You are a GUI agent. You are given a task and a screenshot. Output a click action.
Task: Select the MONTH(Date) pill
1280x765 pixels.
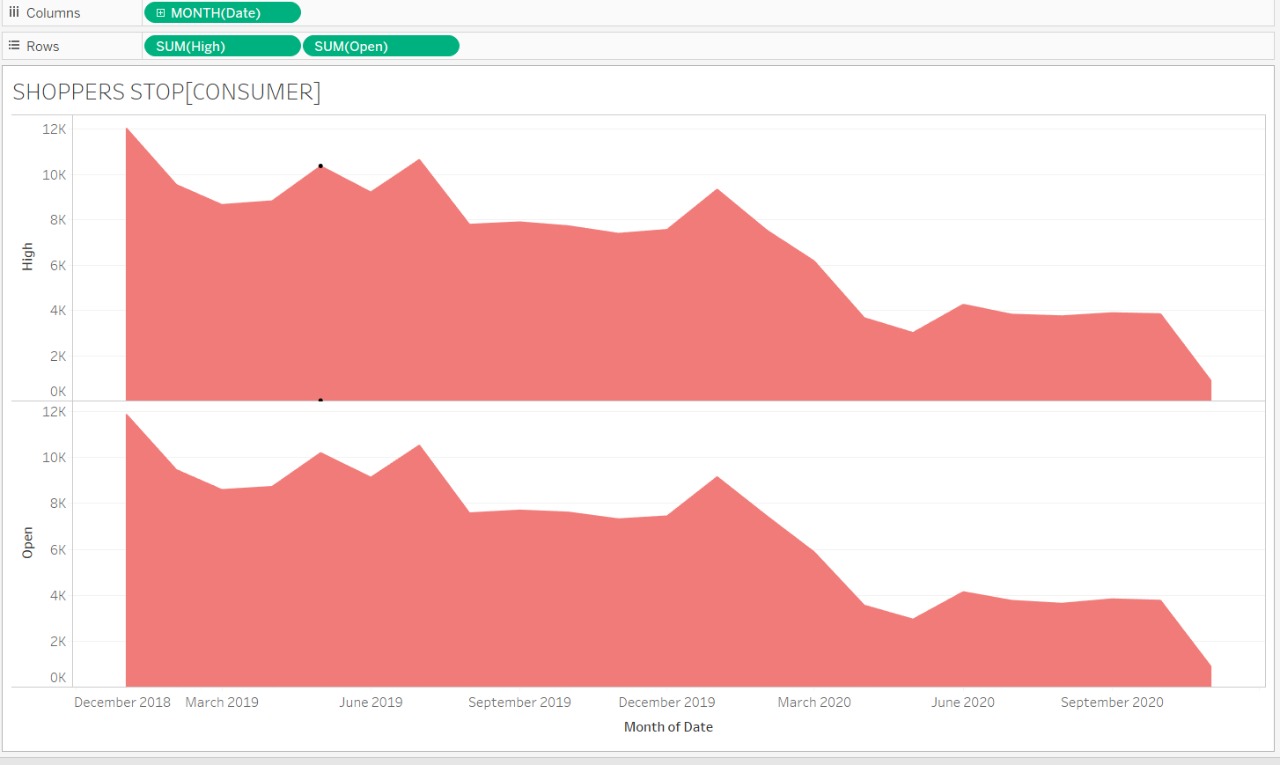tap(222, 13)
